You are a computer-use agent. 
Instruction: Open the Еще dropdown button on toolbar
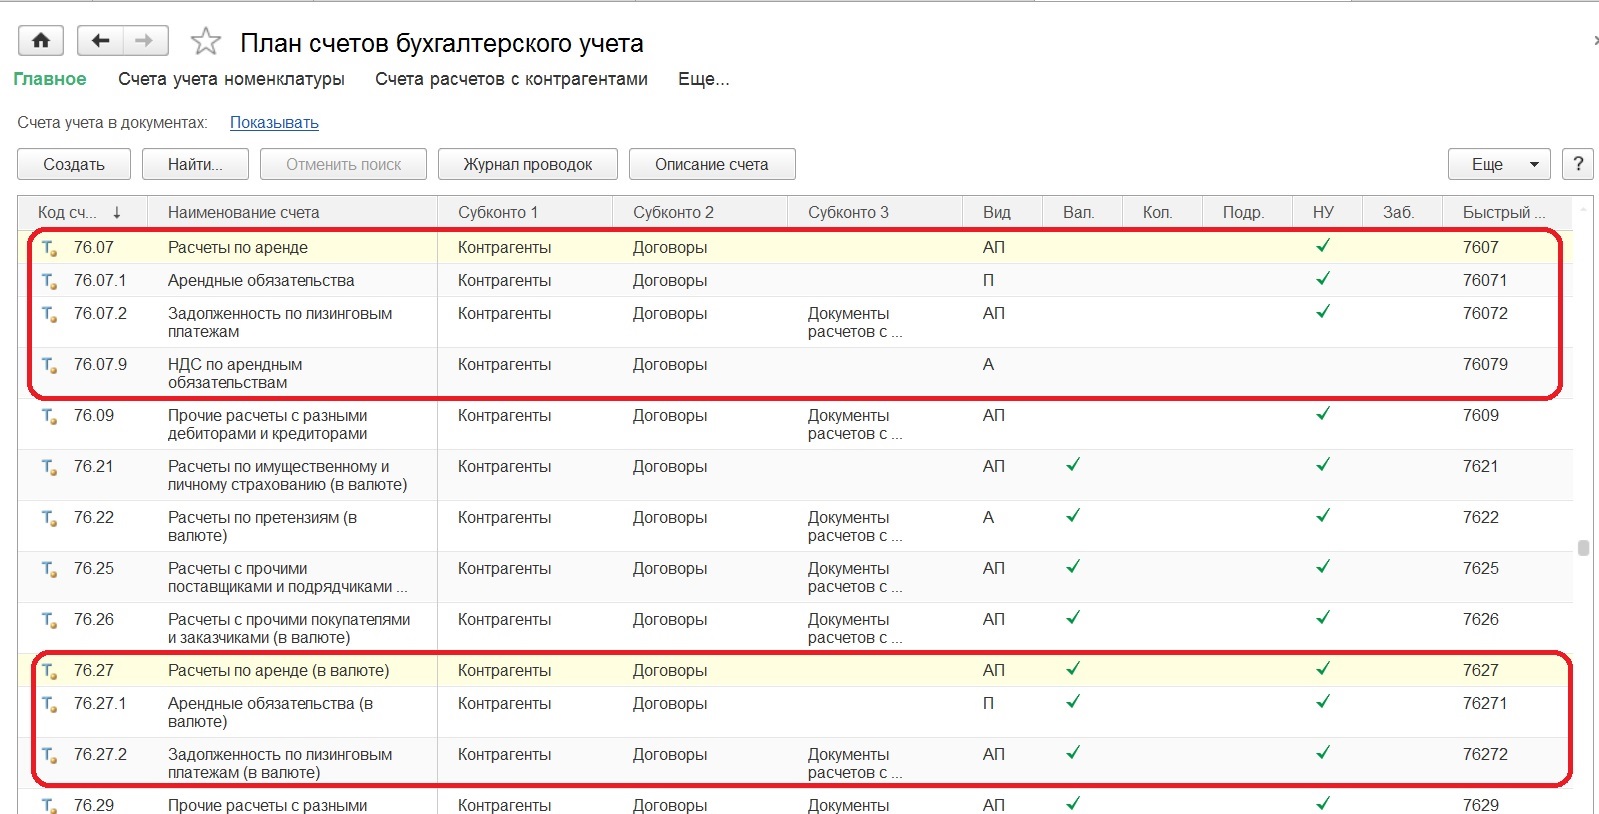coord(1499,164)
